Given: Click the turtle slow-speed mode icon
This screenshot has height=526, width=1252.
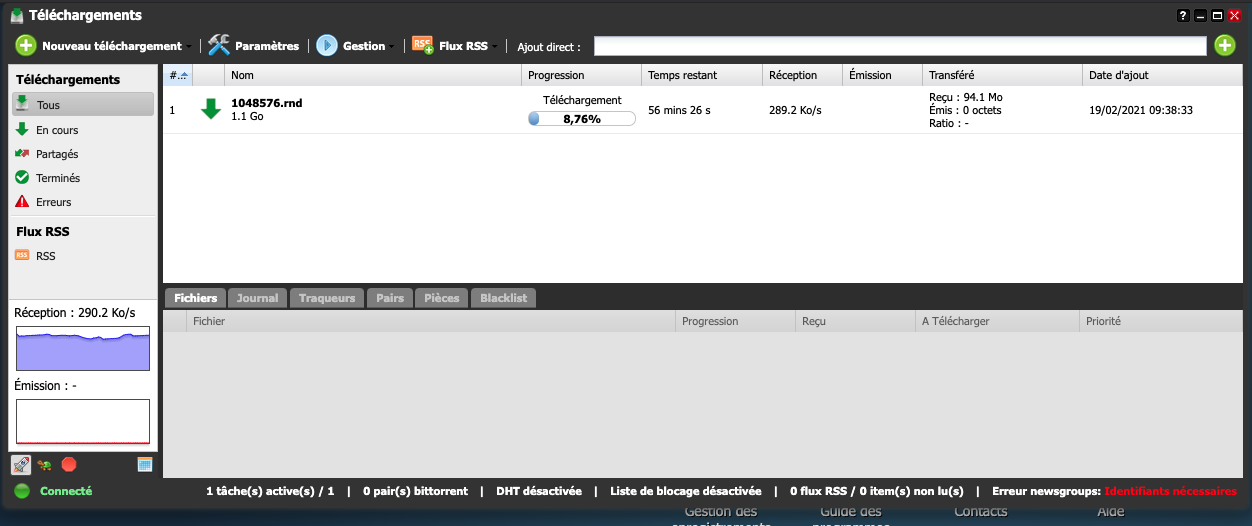Looking at the screenshot, I should coord(44,464).
